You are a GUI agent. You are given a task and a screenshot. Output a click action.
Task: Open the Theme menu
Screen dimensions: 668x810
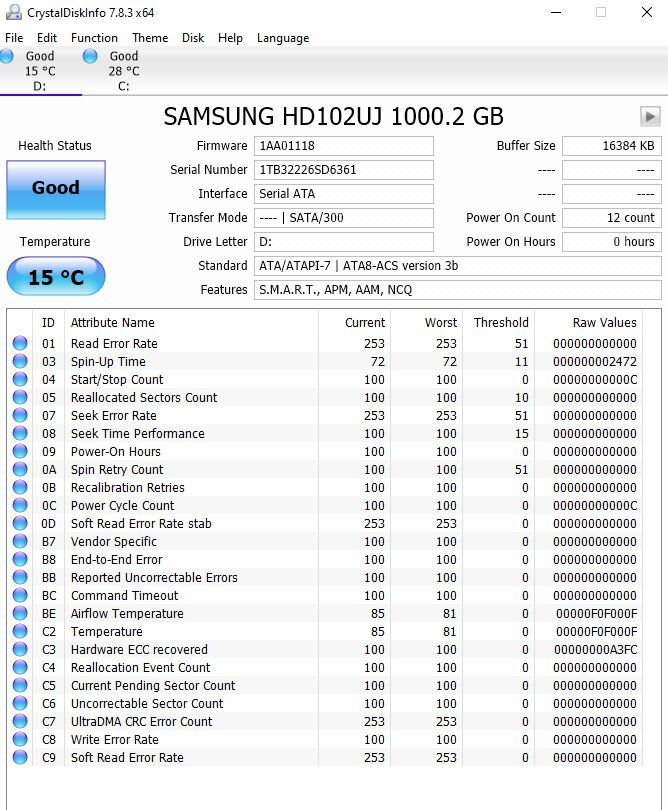[150, 38]
